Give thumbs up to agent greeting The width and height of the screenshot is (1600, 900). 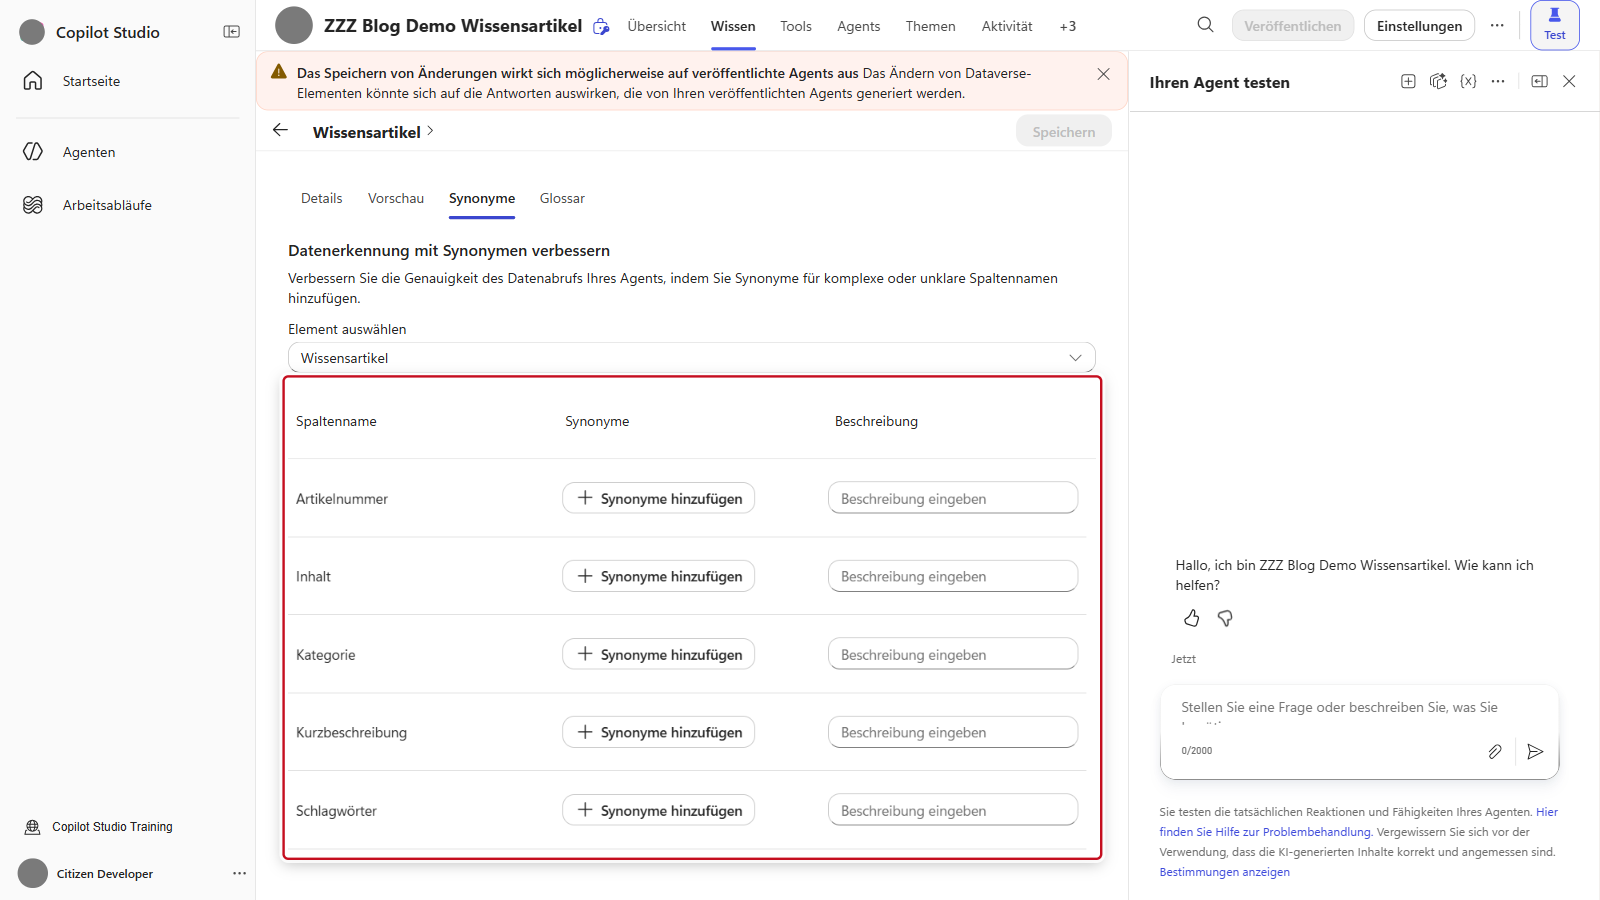click(x=1191, y=618)
